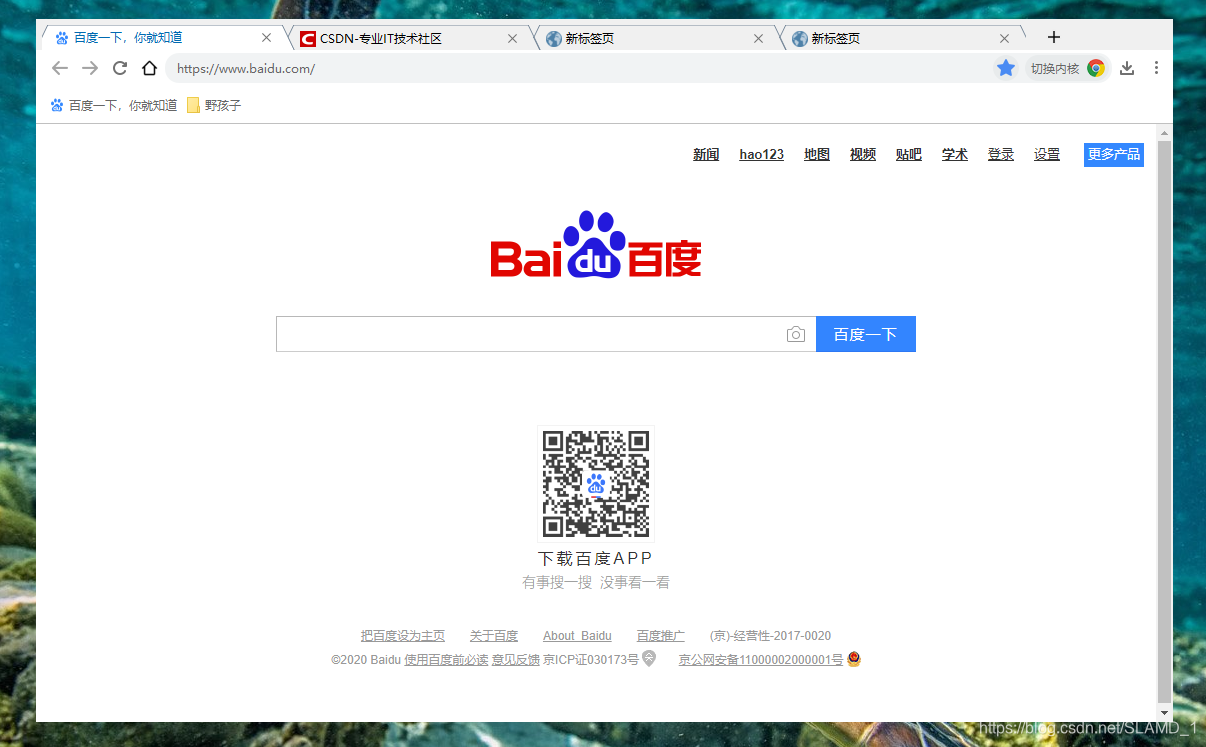Open the 野孩子 bookmark folder
Image resolution: width=1206 pixels, height=747 pixels.
(214, 105)
